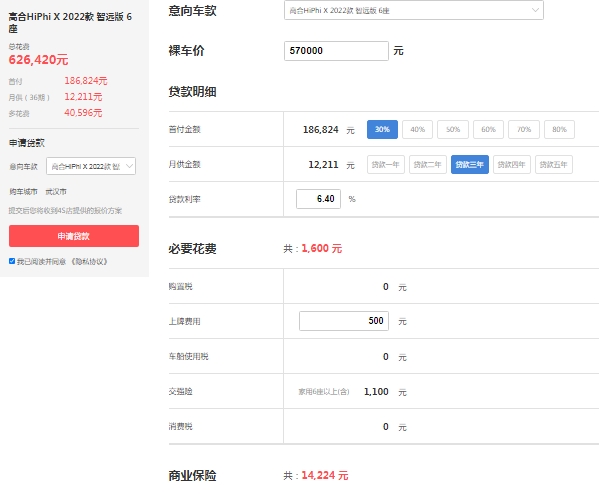Pick the 贷款五年 loan term
The height and width of the screenshot is (494, 600).
click(x=554, y=164)
